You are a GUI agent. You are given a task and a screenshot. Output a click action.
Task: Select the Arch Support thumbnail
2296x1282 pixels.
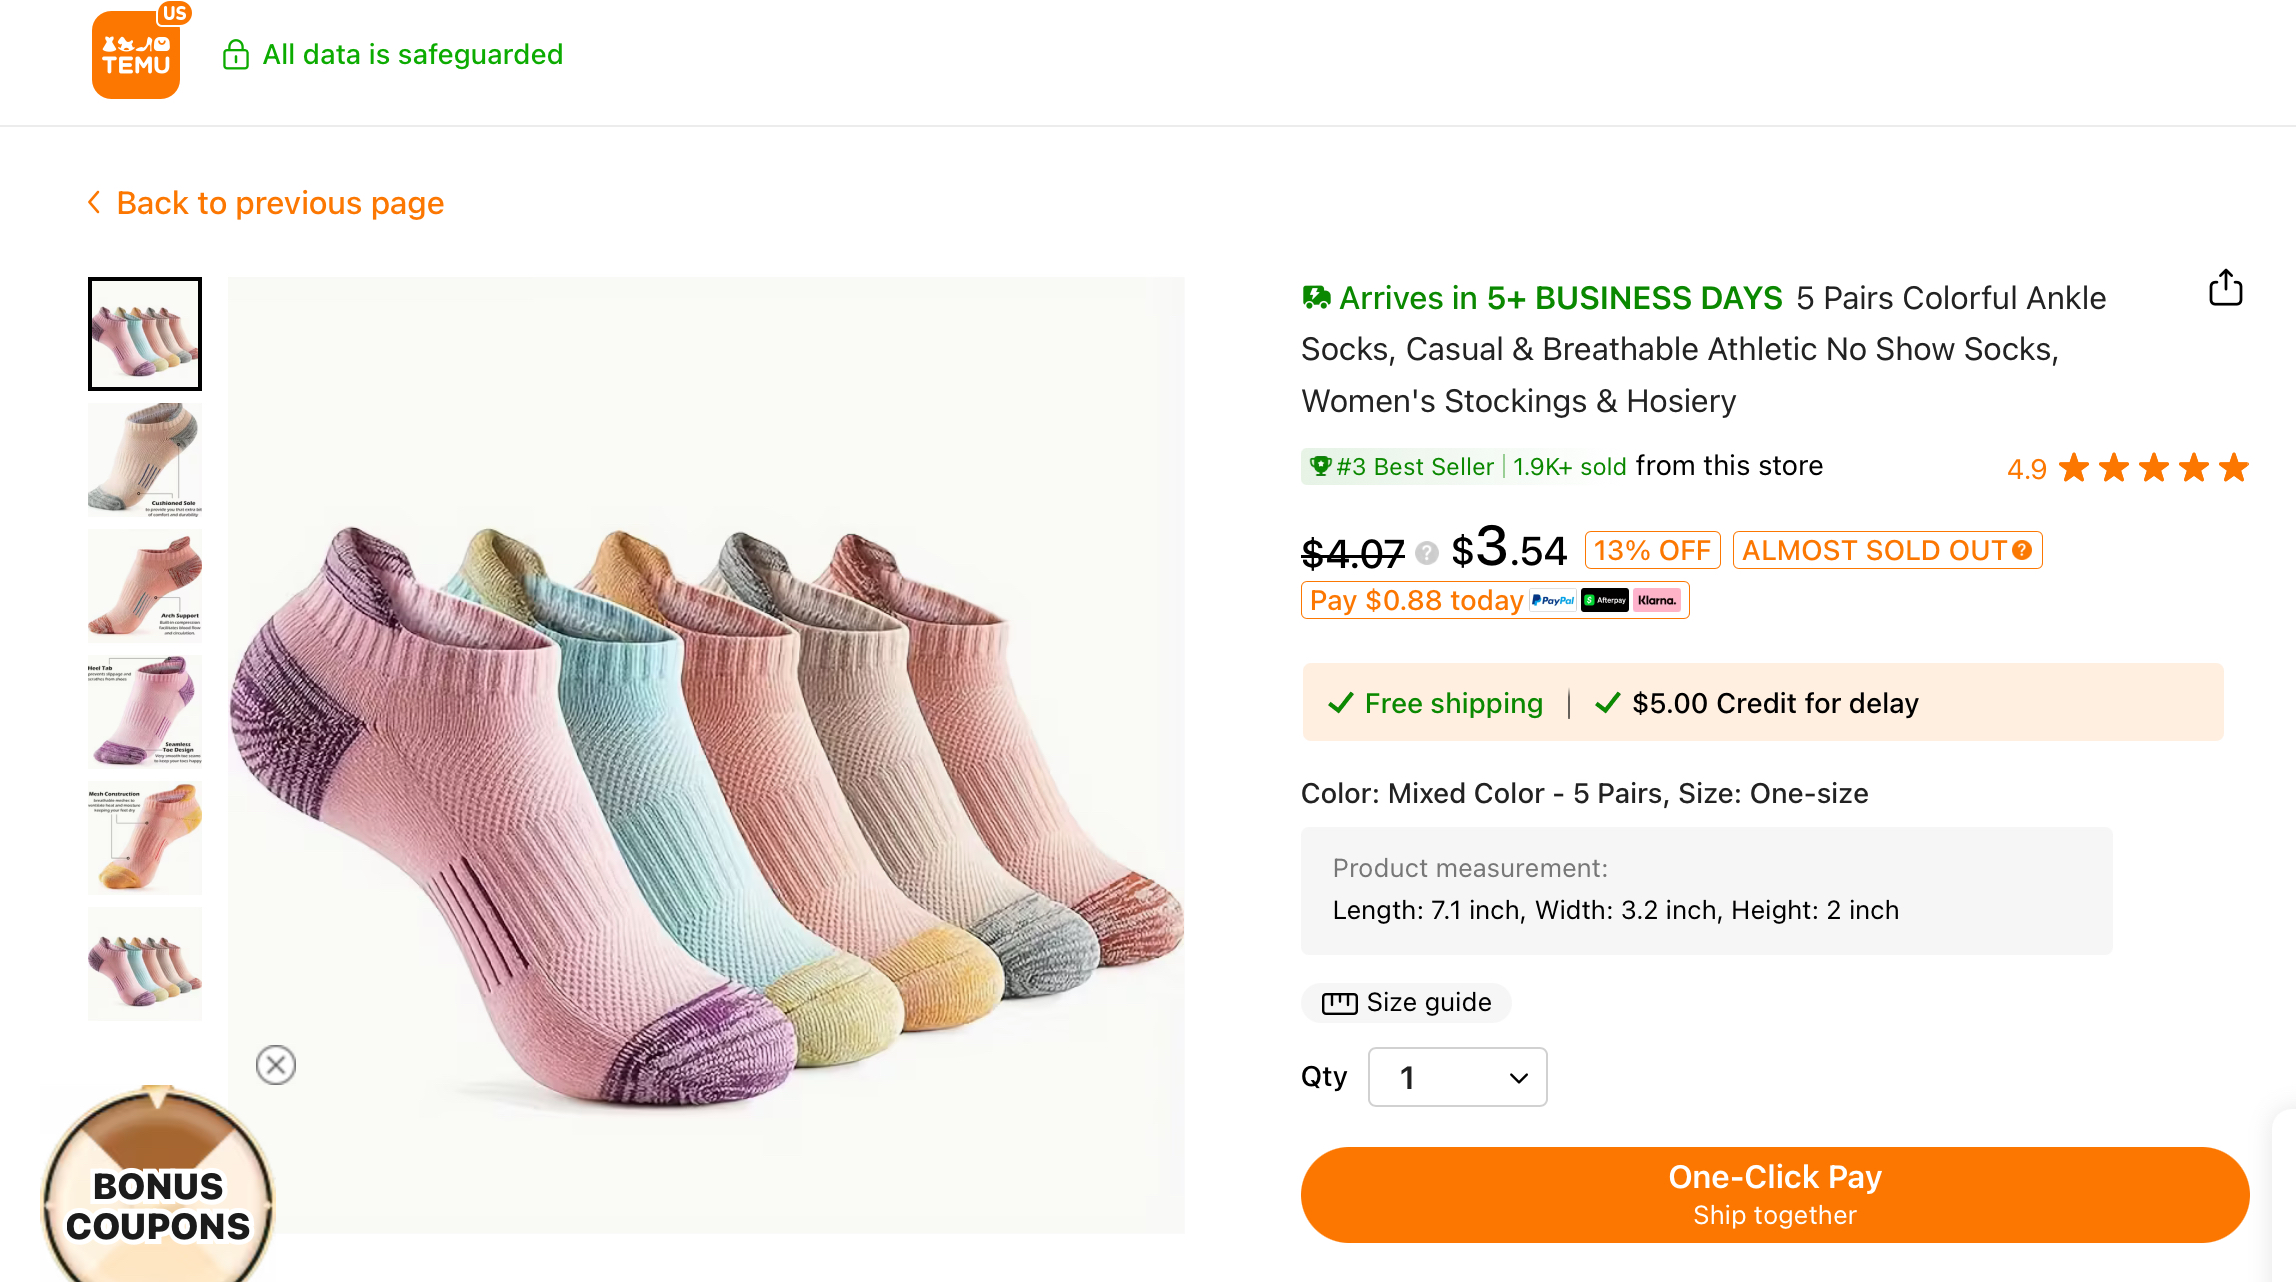click(145, 586)
